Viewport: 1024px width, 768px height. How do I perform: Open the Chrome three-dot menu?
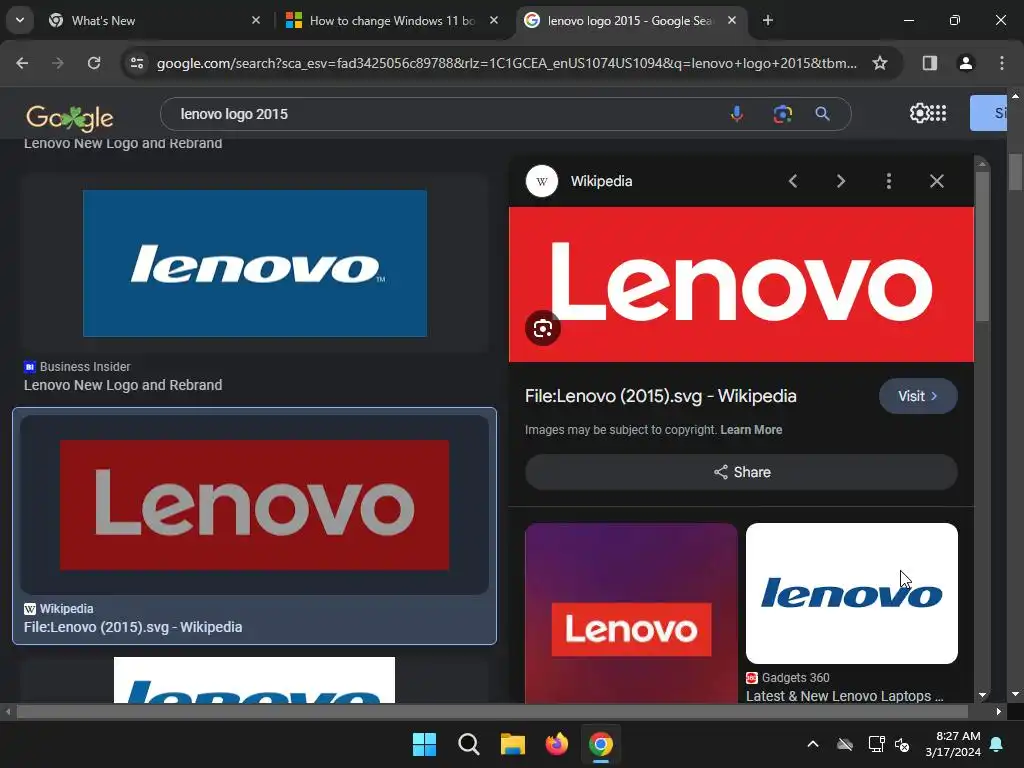(x=1002, y=63)
